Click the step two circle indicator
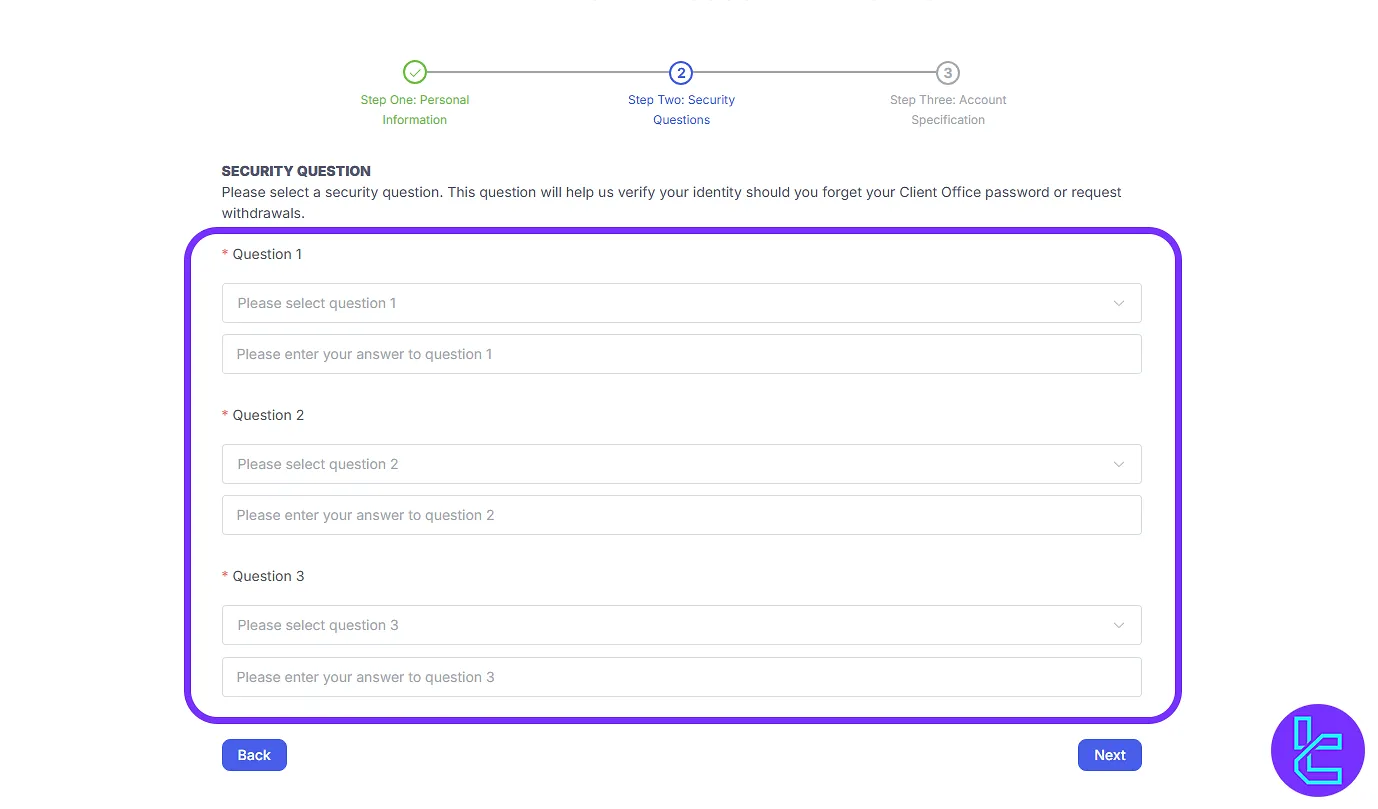Screen dimensions: 1378x809 (681, 72)
